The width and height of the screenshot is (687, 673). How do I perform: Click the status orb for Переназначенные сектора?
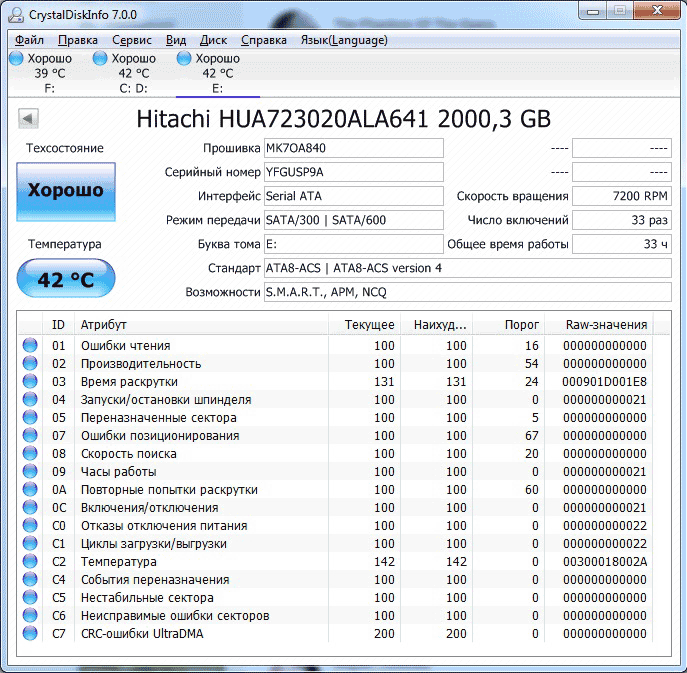[x=29, y=418]
